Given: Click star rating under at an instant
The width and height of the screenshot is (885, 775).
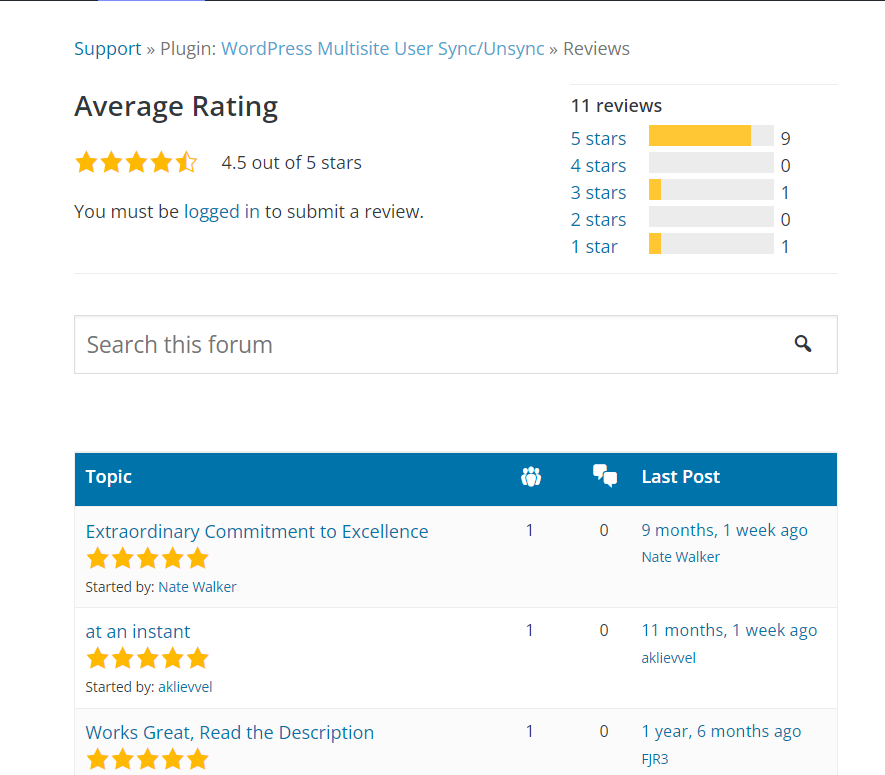Looking at the screenshot, I should 147,658.
